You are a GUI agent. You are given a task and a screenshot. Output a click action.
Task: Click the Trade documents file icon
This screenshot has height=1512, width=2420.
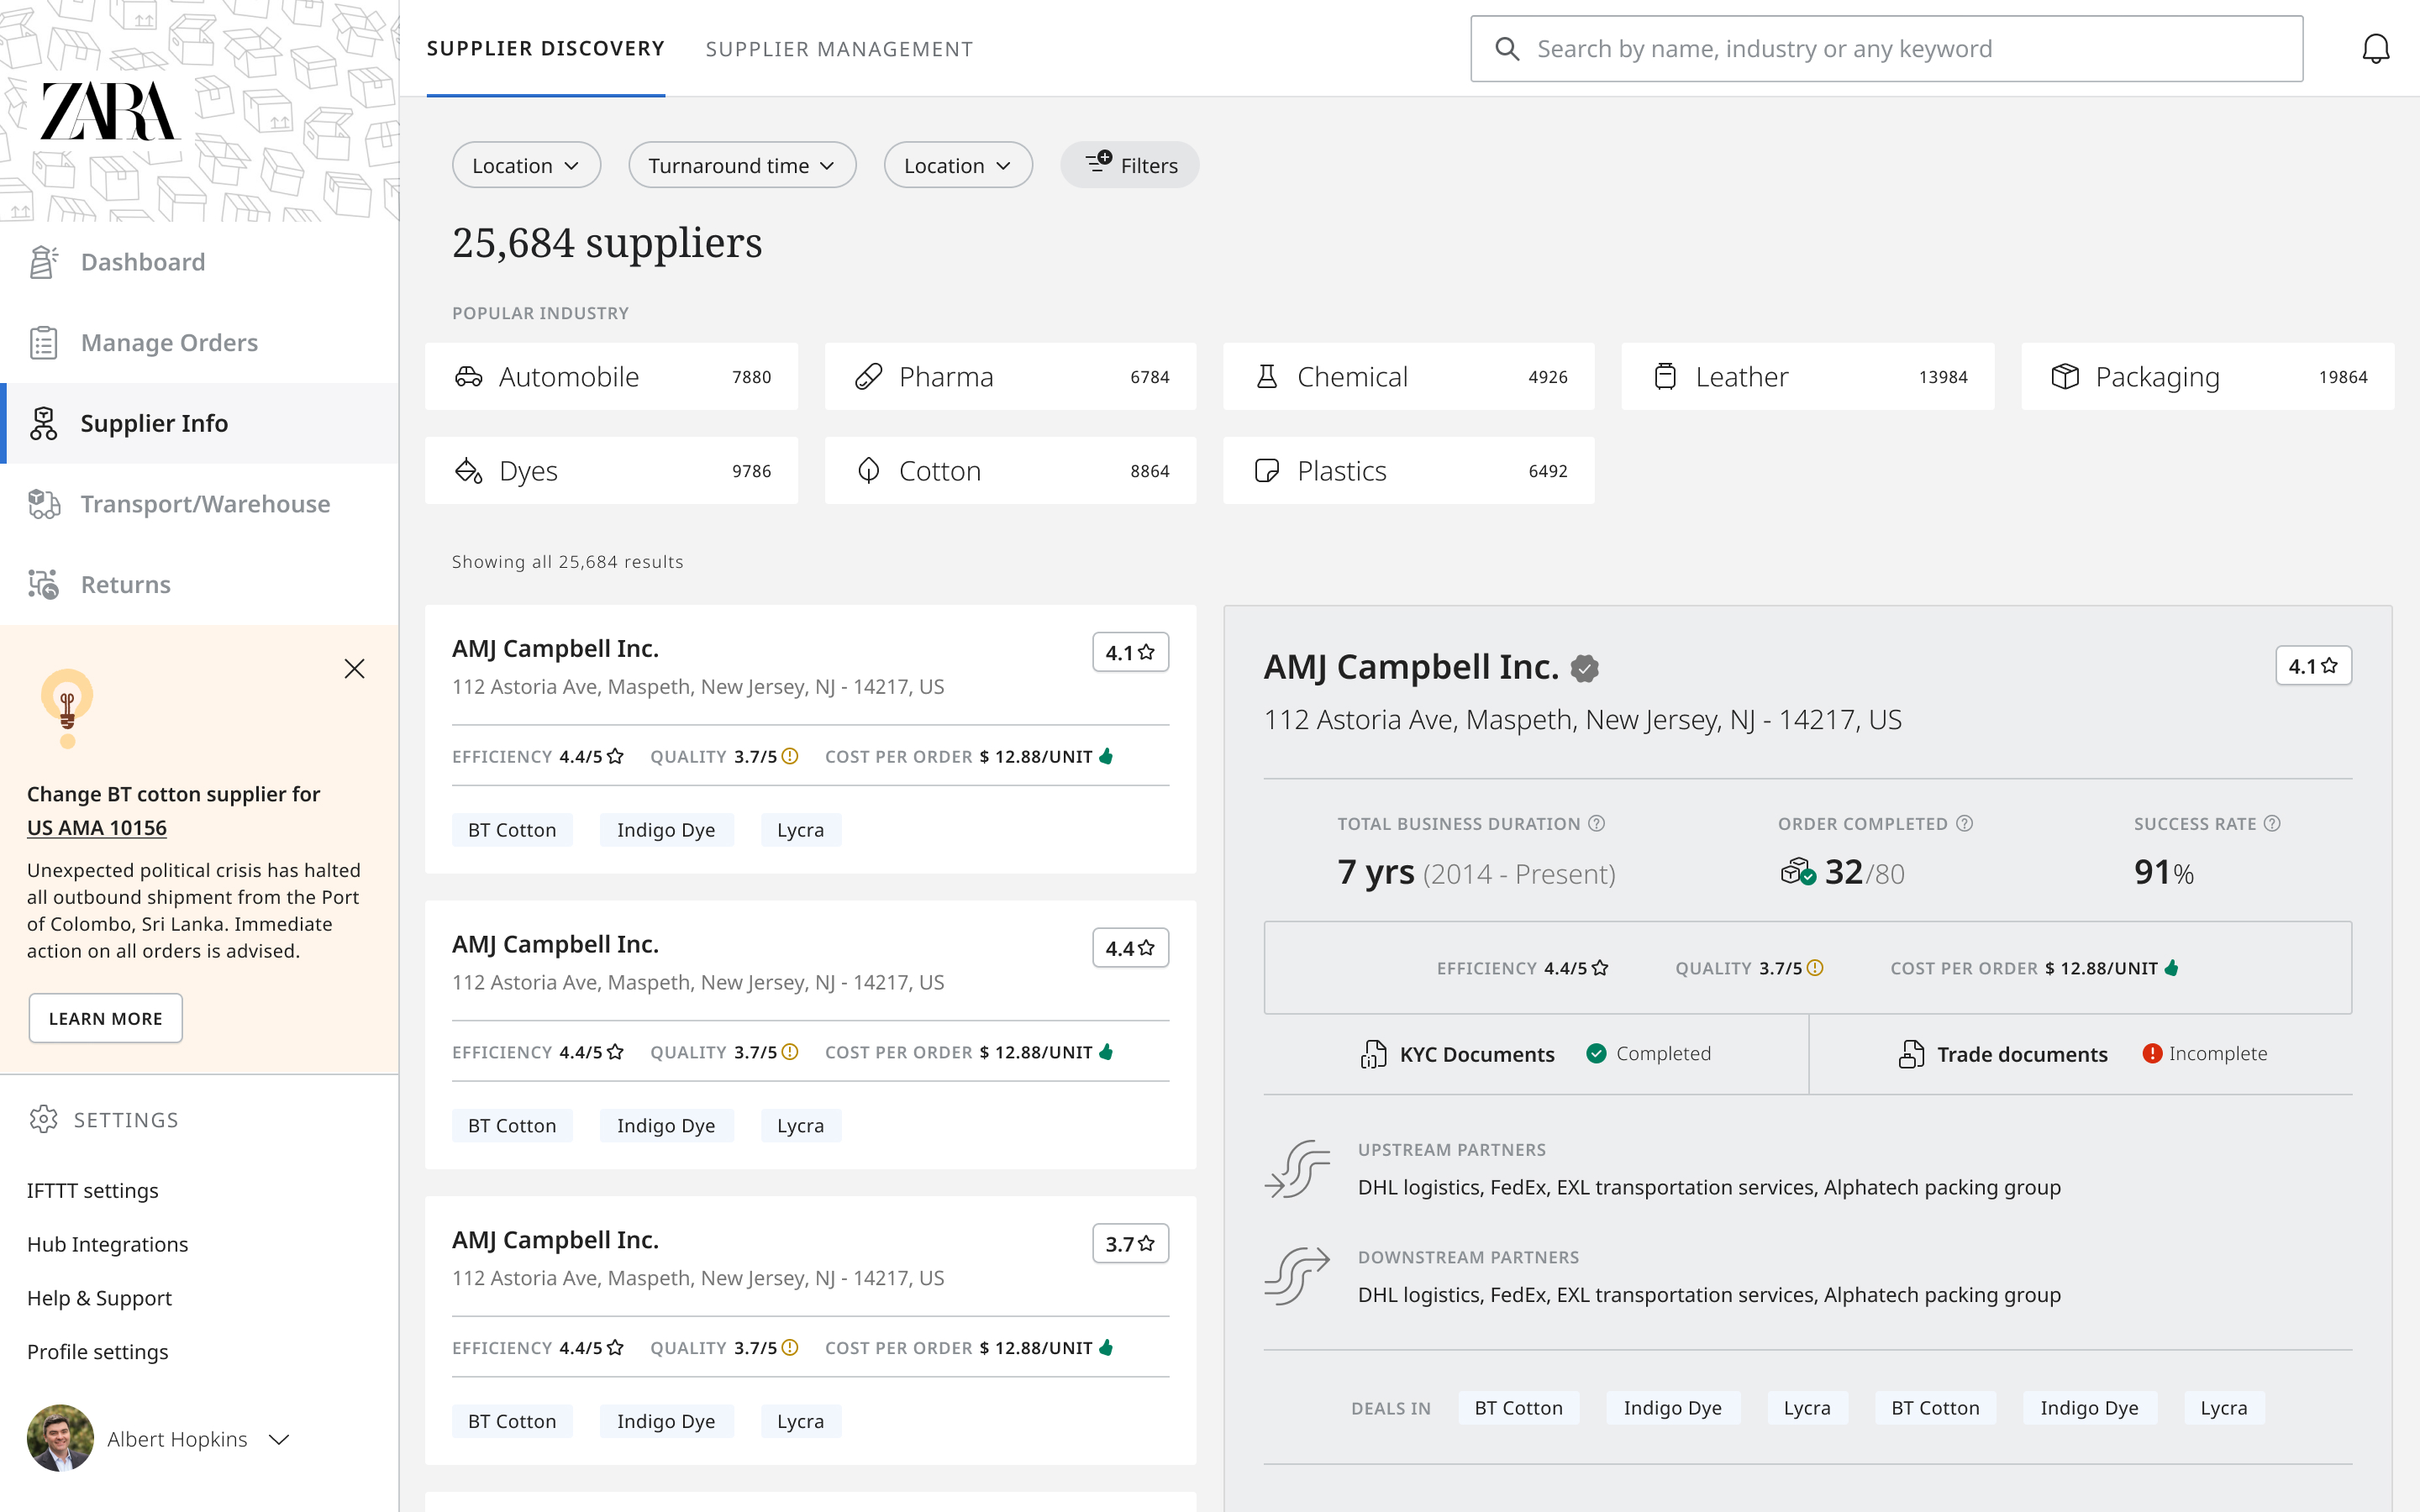click(1911, 1054)
